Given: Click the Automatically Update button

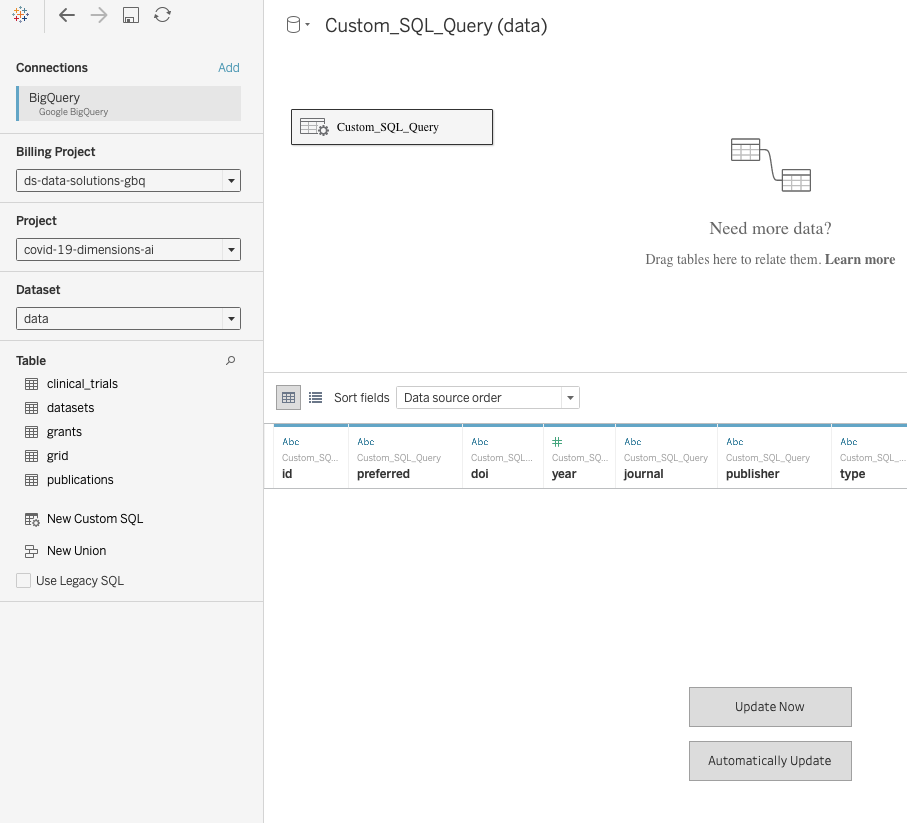Looking at the screenshot, I should click(x=770, y=761).
